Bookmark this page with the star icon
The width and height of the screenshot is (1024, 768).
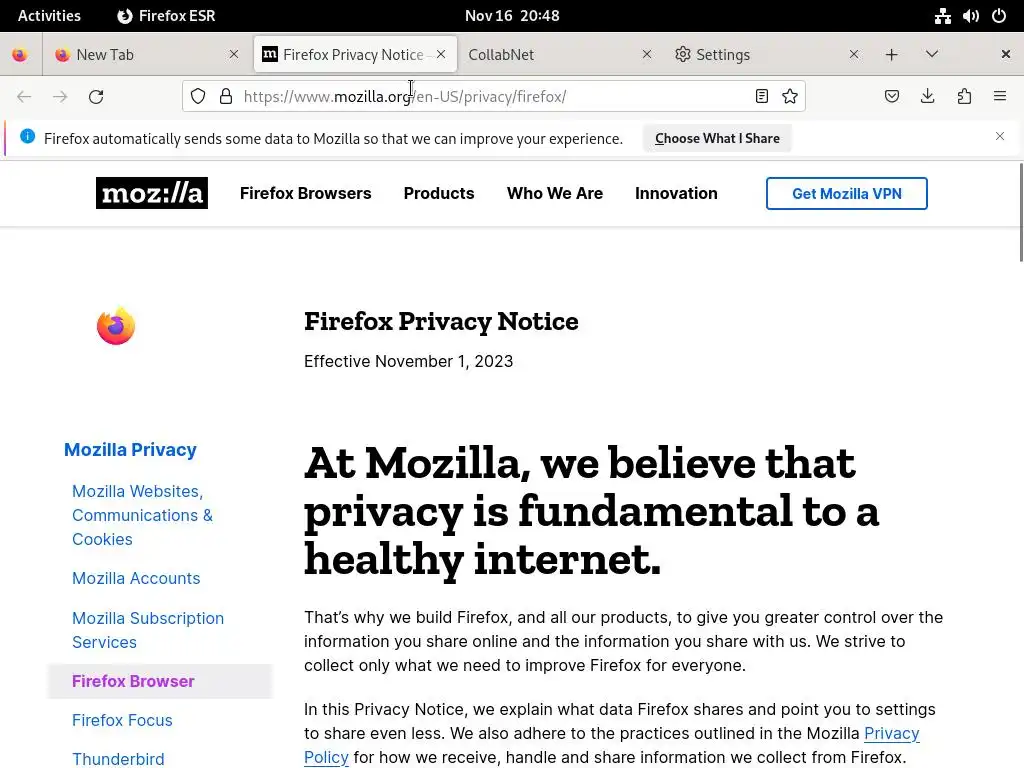[790, 97]
